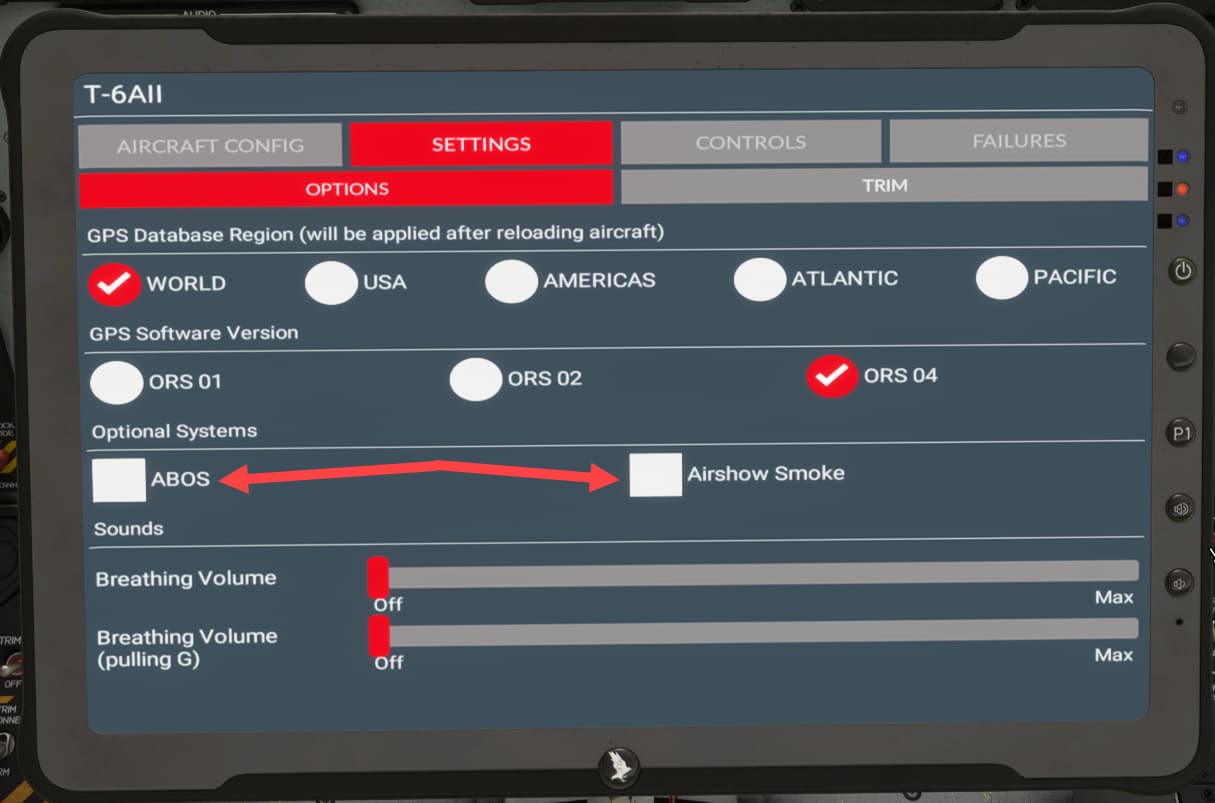Choose ORS 02 software version
The image size is (1215, 803).
point(475,379)
